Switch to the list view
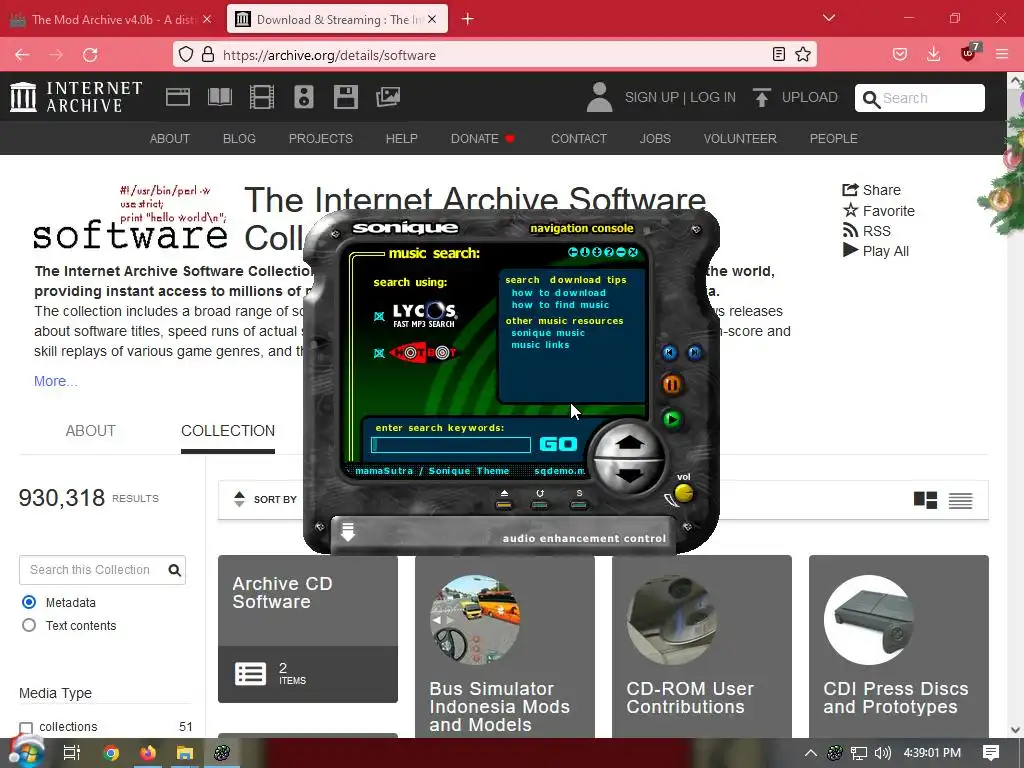Image resolution: width=1024 pixels, height=768 pixels. [x=960, y=500]
